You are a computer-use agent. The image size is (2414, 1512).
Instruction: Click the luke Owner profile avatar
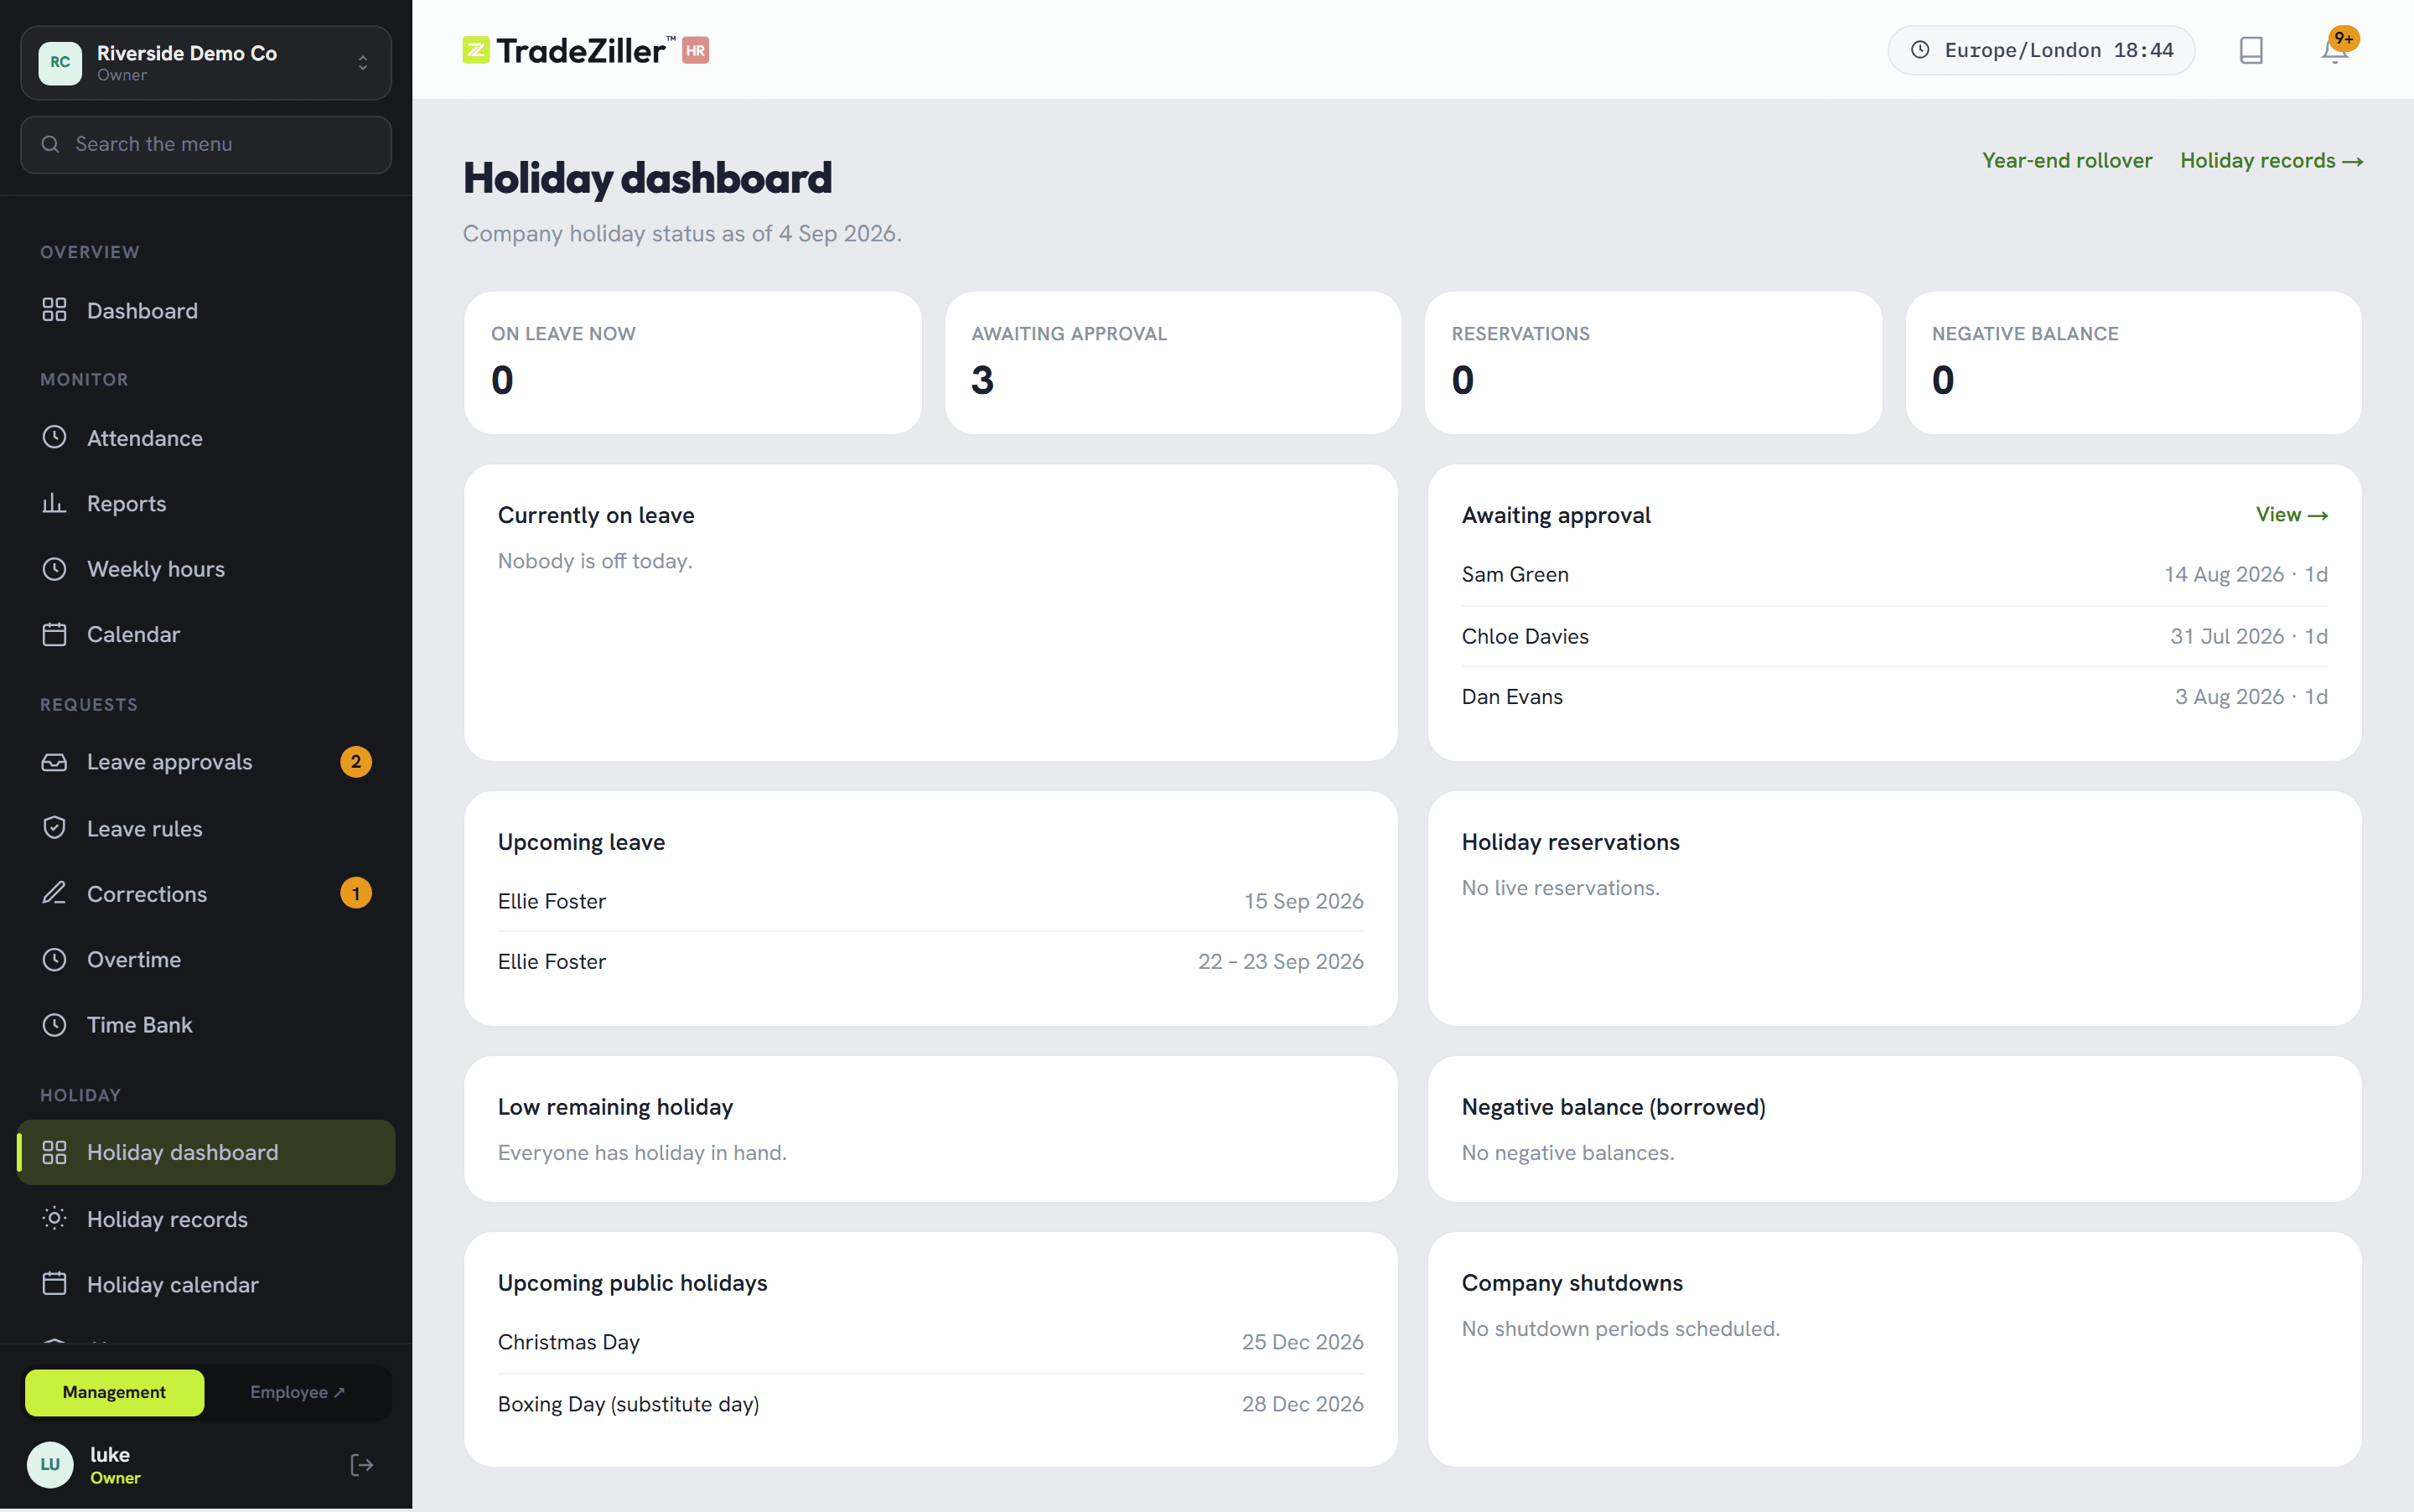tap(50, 1465)
